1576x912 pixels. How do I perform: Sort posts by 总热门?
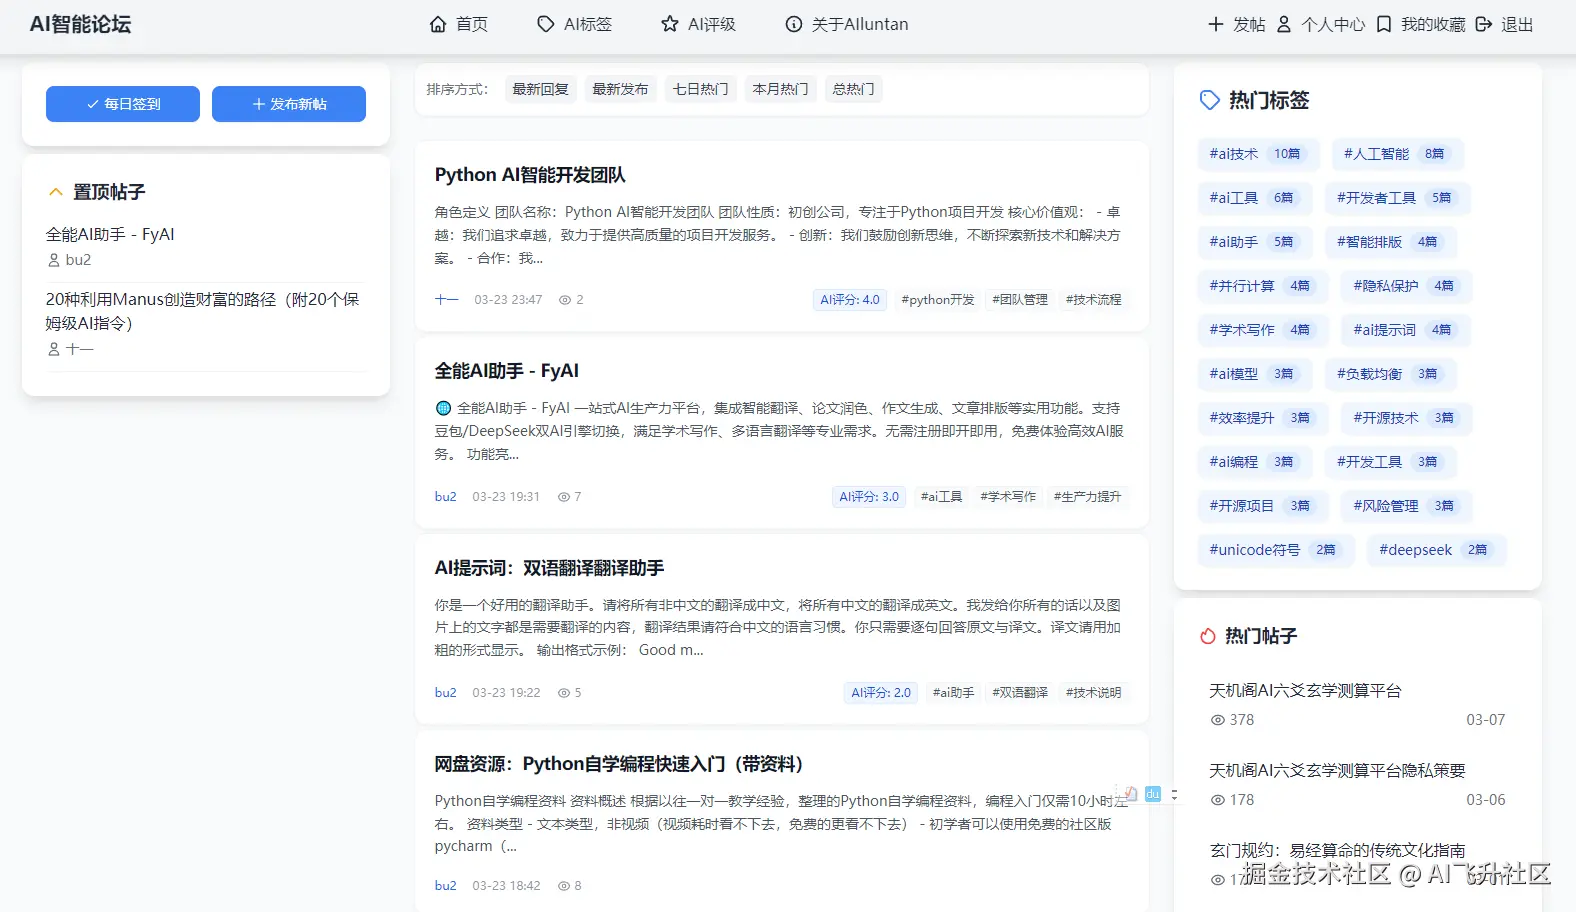point(853,89)
